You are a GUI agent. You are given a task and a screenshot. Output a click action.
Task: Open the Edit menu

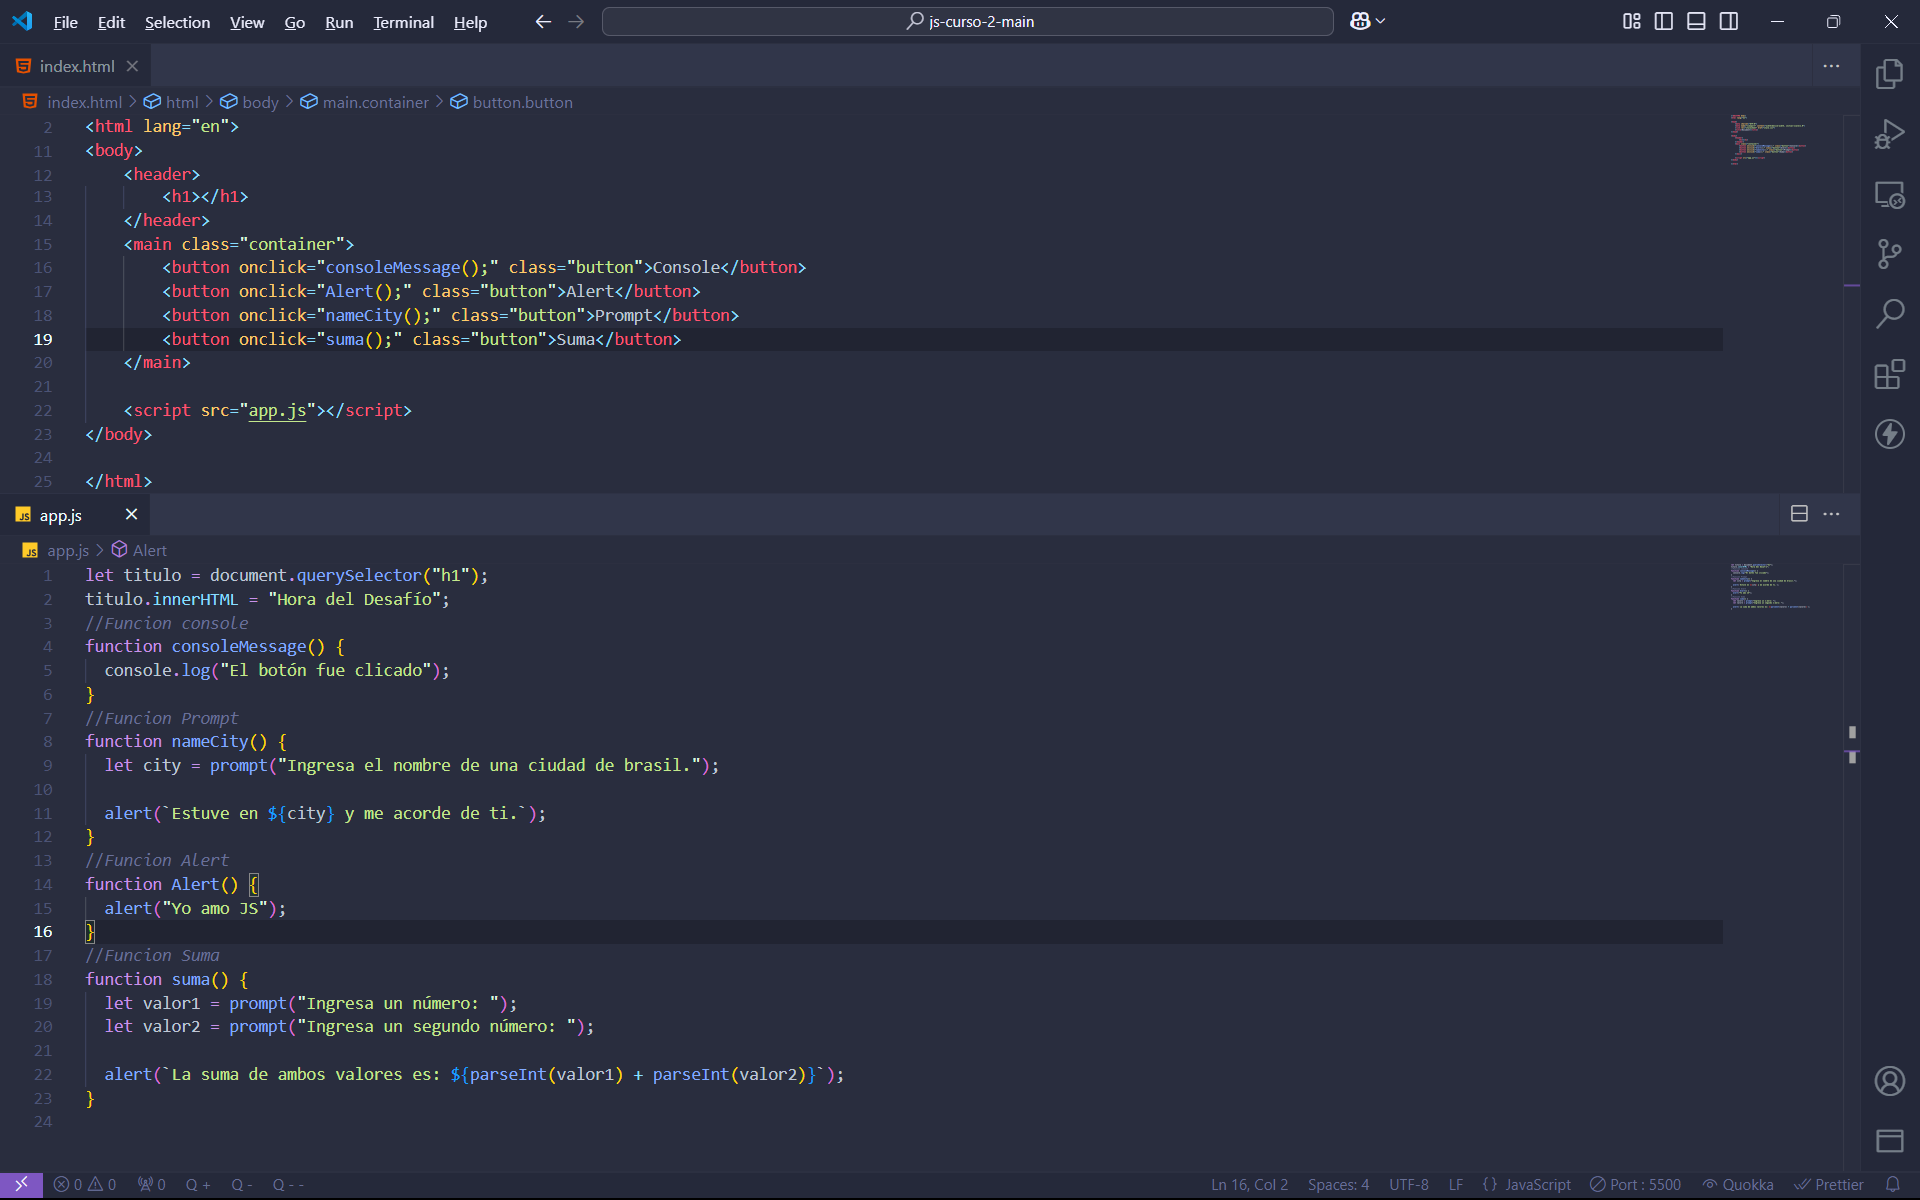pyautogui.click(x=111, y=22)
